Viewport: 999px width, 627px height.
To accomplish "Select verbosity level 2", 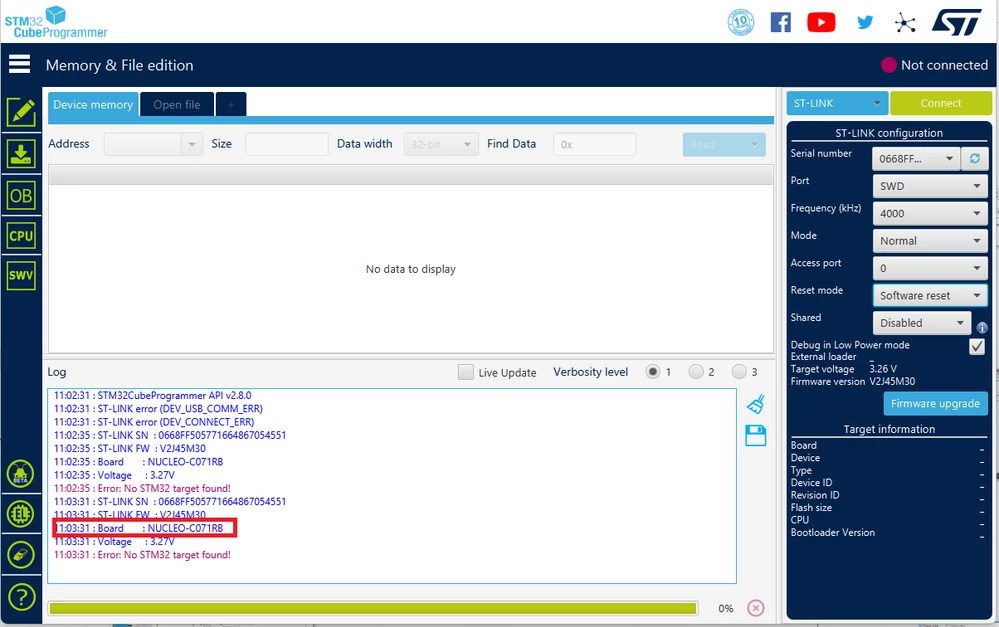I will pos(696,371).
